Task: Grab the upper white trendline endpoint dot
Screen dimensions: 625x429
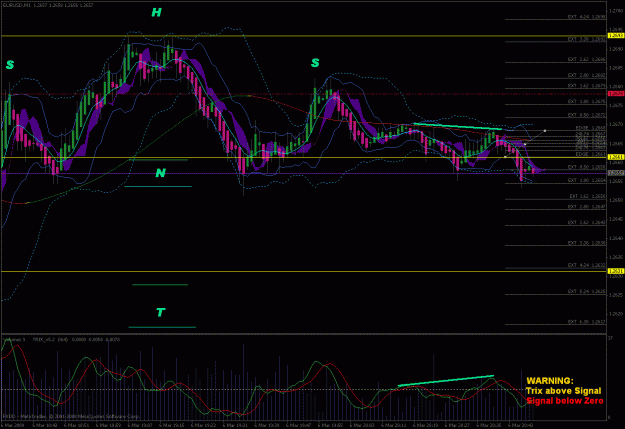Action: pos(545,131)
